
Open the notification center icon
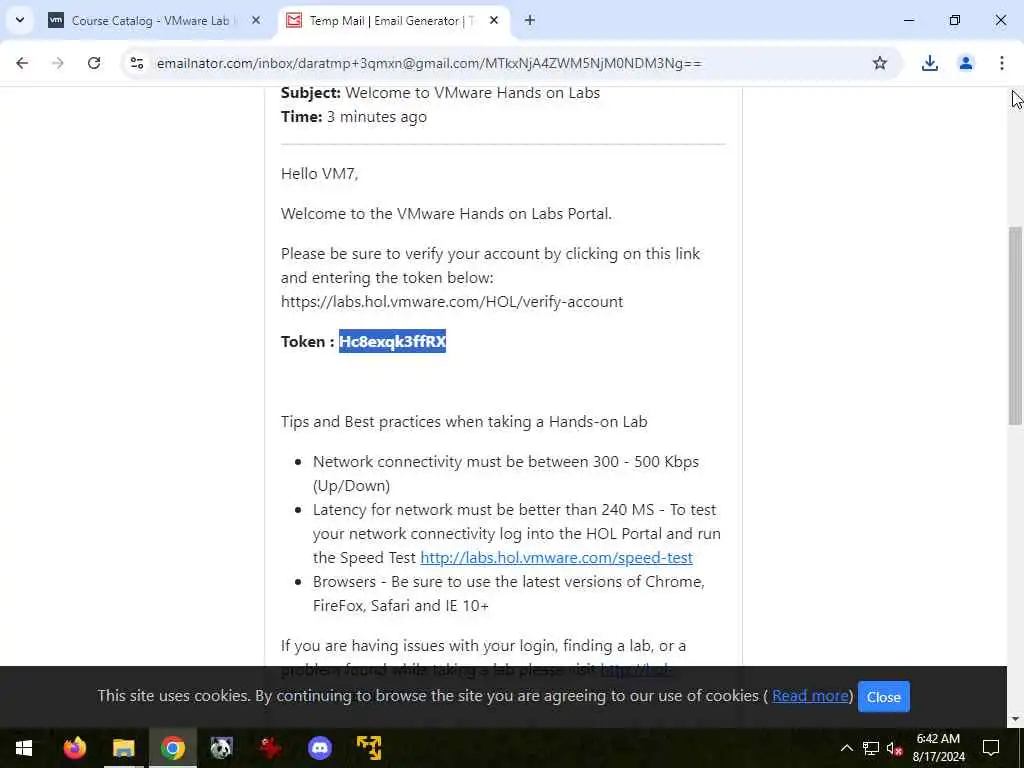click(x=991, y=748)
